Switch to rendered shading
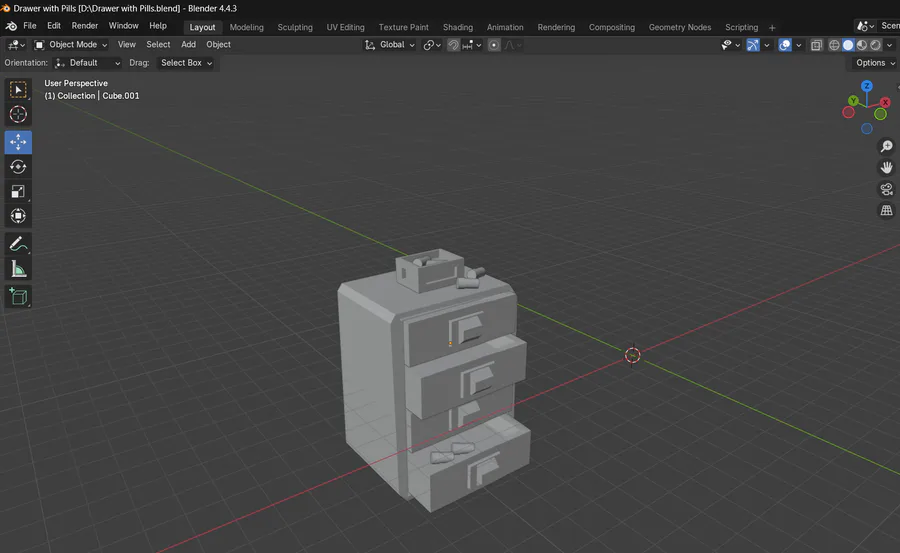900x553 pixels. (x=875, y=45)
